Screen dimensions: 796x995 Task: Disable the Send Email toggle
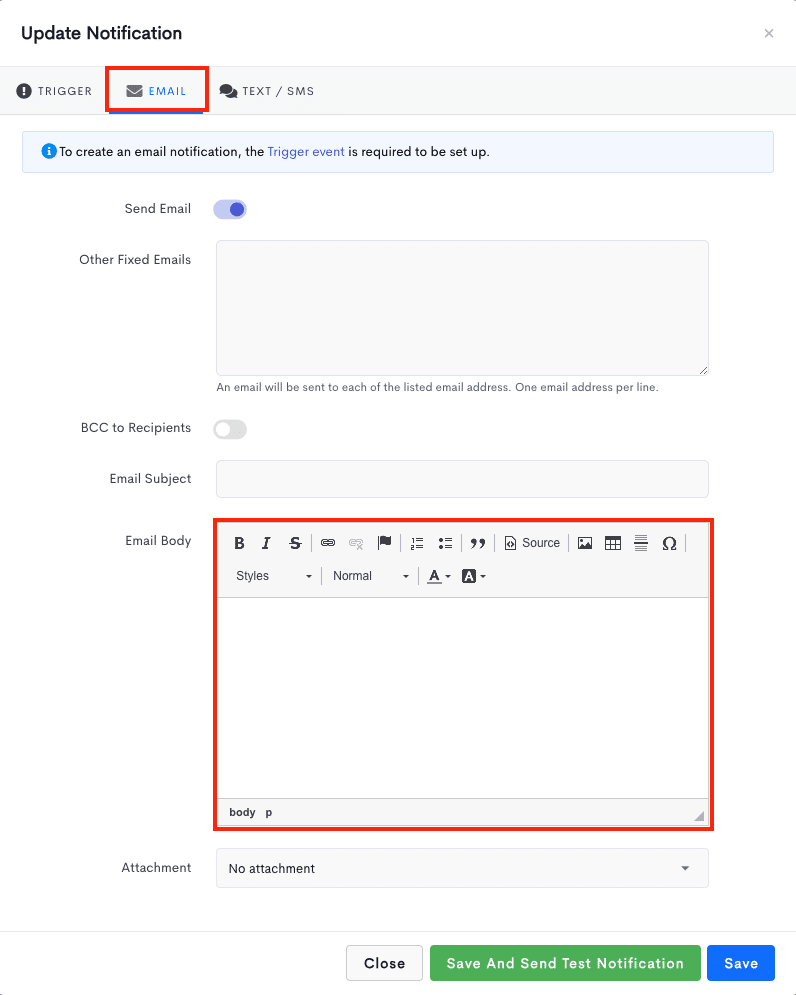[x=230, y=209]
